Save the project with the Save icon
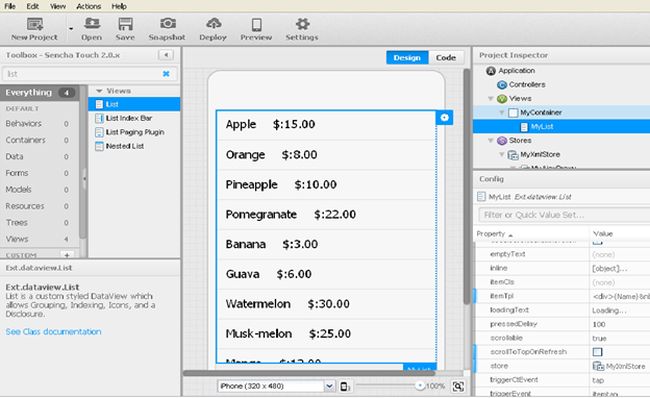This screenshot has height=398, width=650. (x=125, y=24)
